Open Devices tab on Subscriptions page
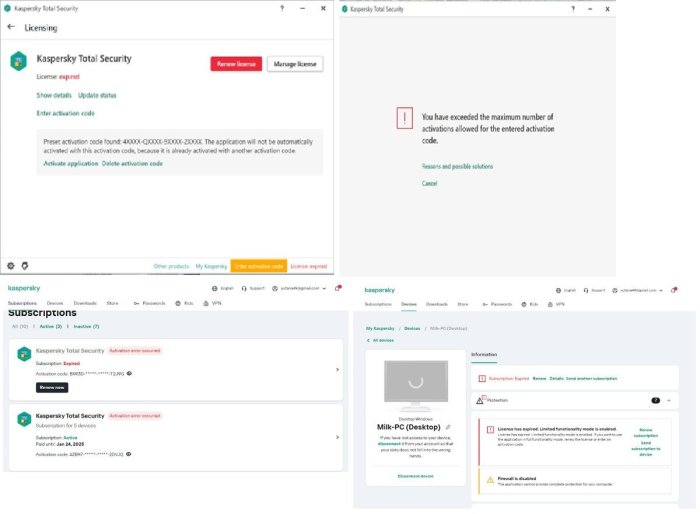Image resolution: width=700 pixels, height=514 pixels. [x=55, y=303]
